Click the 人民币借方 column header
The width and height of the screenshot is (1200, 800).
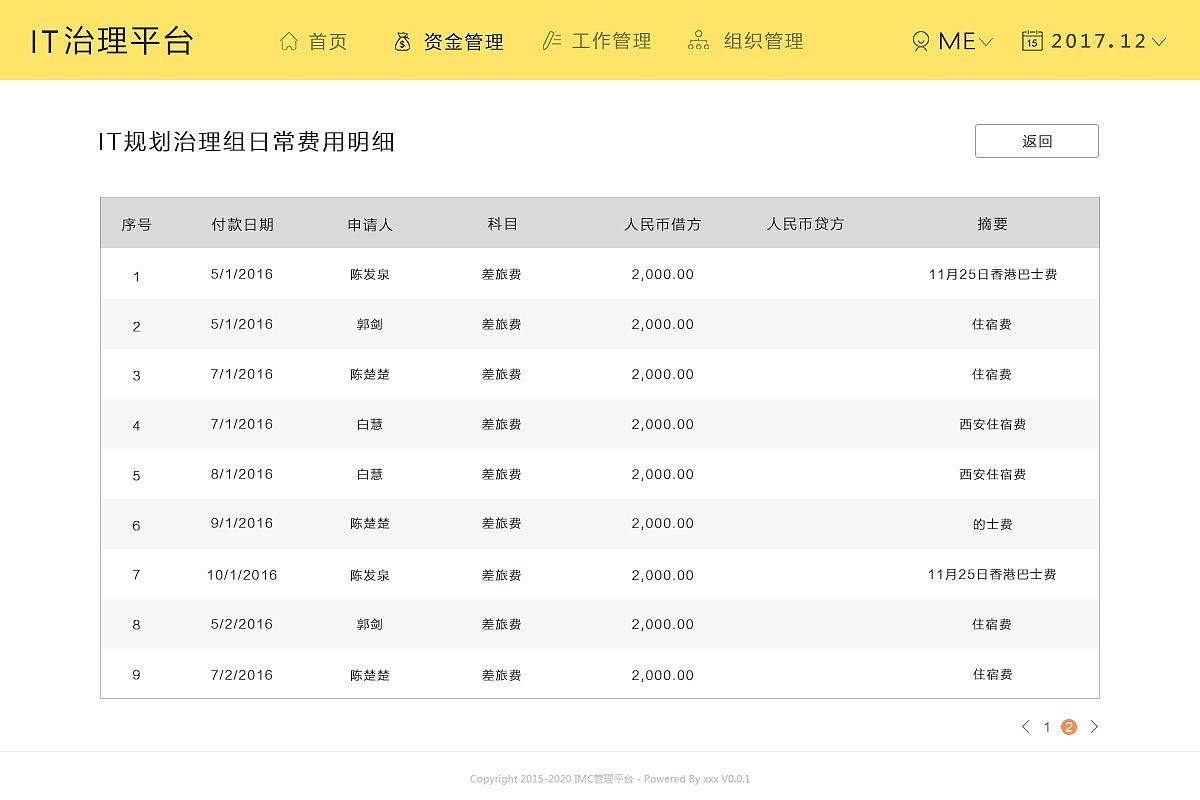[663, 225]
